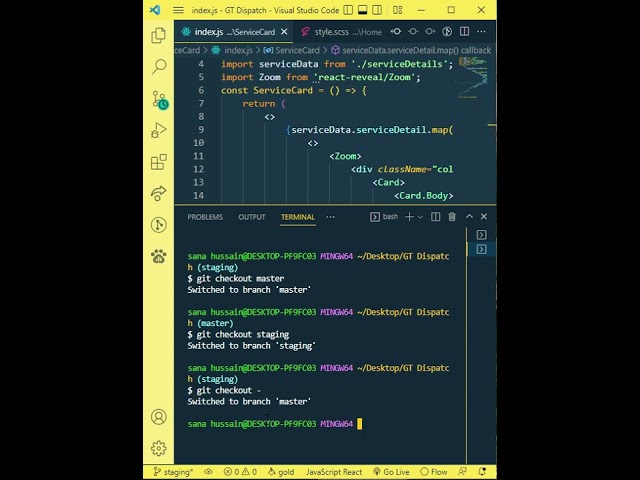Maximize the panel with up chevron
Viewport: 640px width, 480px height.
coord(469,216)
